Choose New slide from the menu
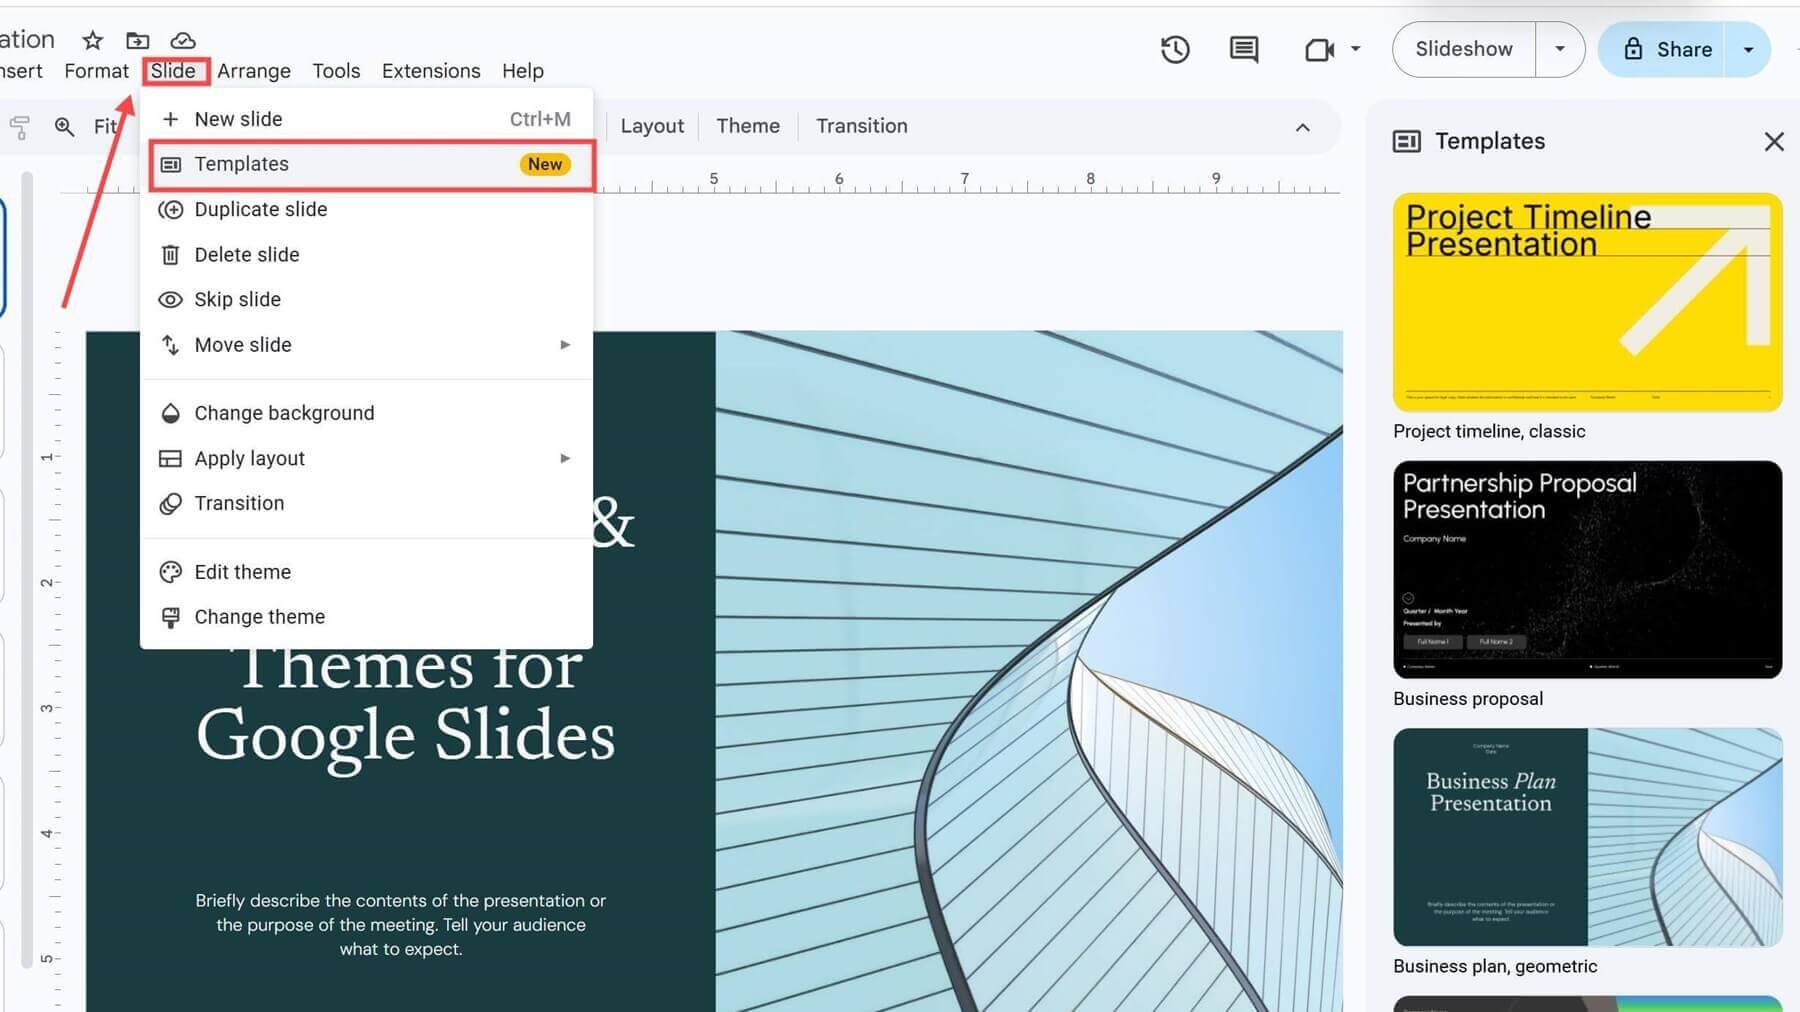 coord(366,119)
